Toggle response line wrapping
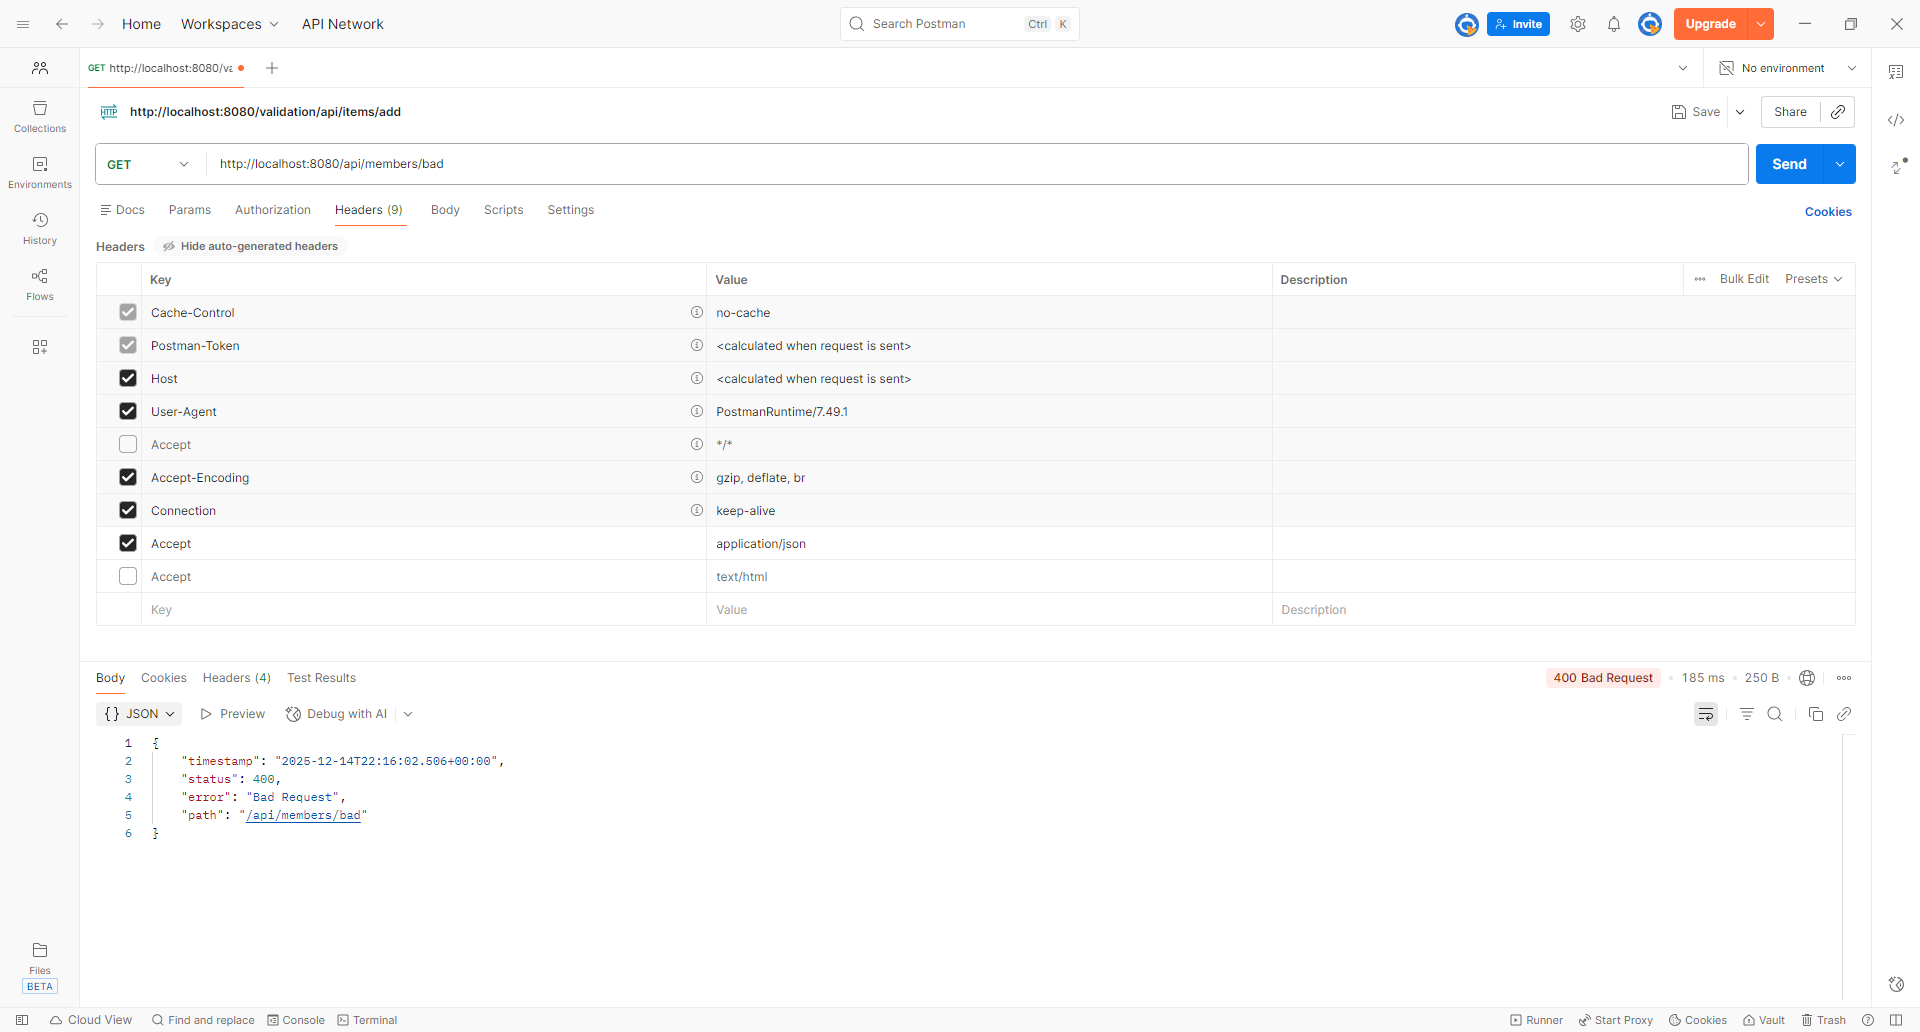The width and height of the screenshot is (1920, 1032). tap(1706, 714)
